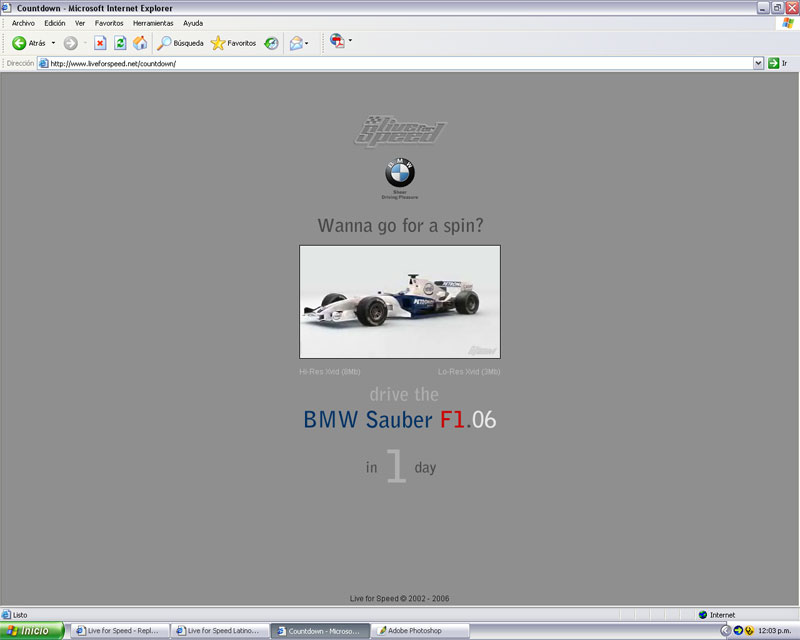This screenshot has width=800, height=640.
Task: Click the Mail envelope icon
Action: coord(296,43)
